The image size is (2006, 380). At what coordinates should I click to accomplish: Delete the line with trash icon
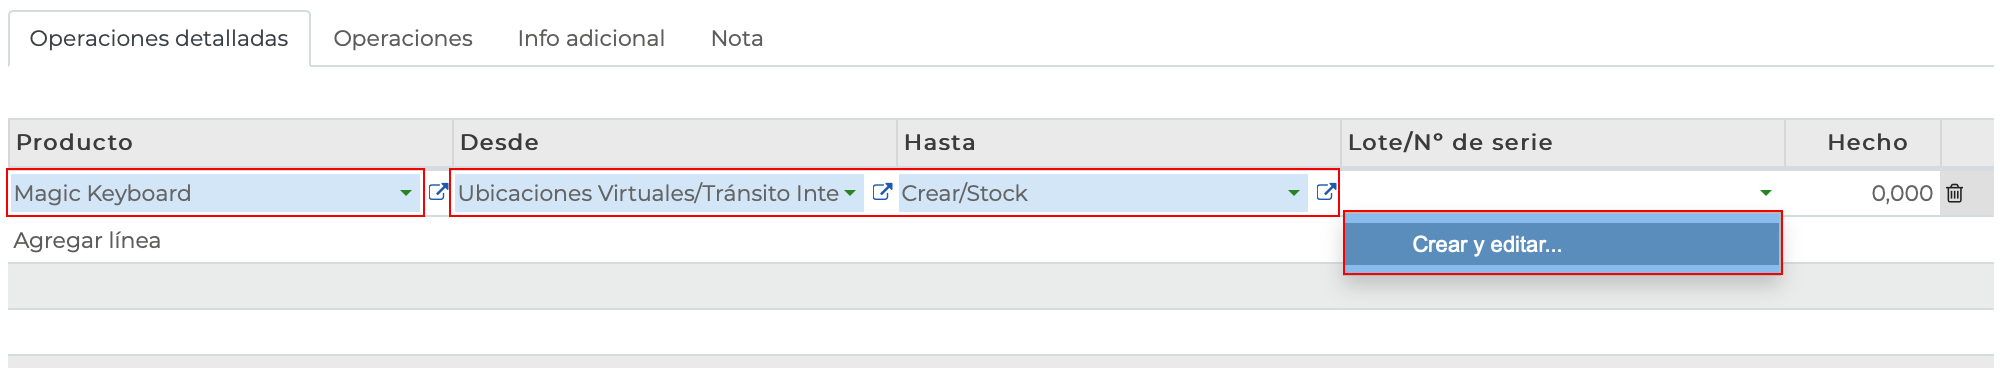(x=1954, y=193)
